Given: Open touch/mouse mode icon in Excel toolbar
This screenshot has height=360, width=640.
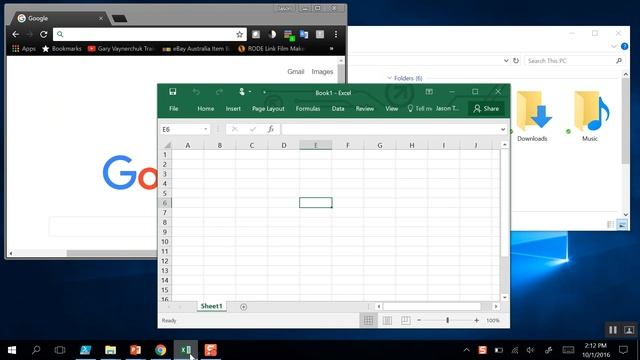Looking at the screenshot, I should pos(242,92).
